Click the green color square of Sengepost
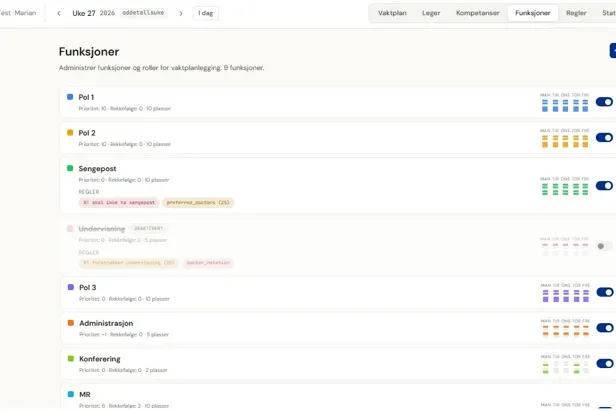616x411 pixels. [x=70, y=168]
